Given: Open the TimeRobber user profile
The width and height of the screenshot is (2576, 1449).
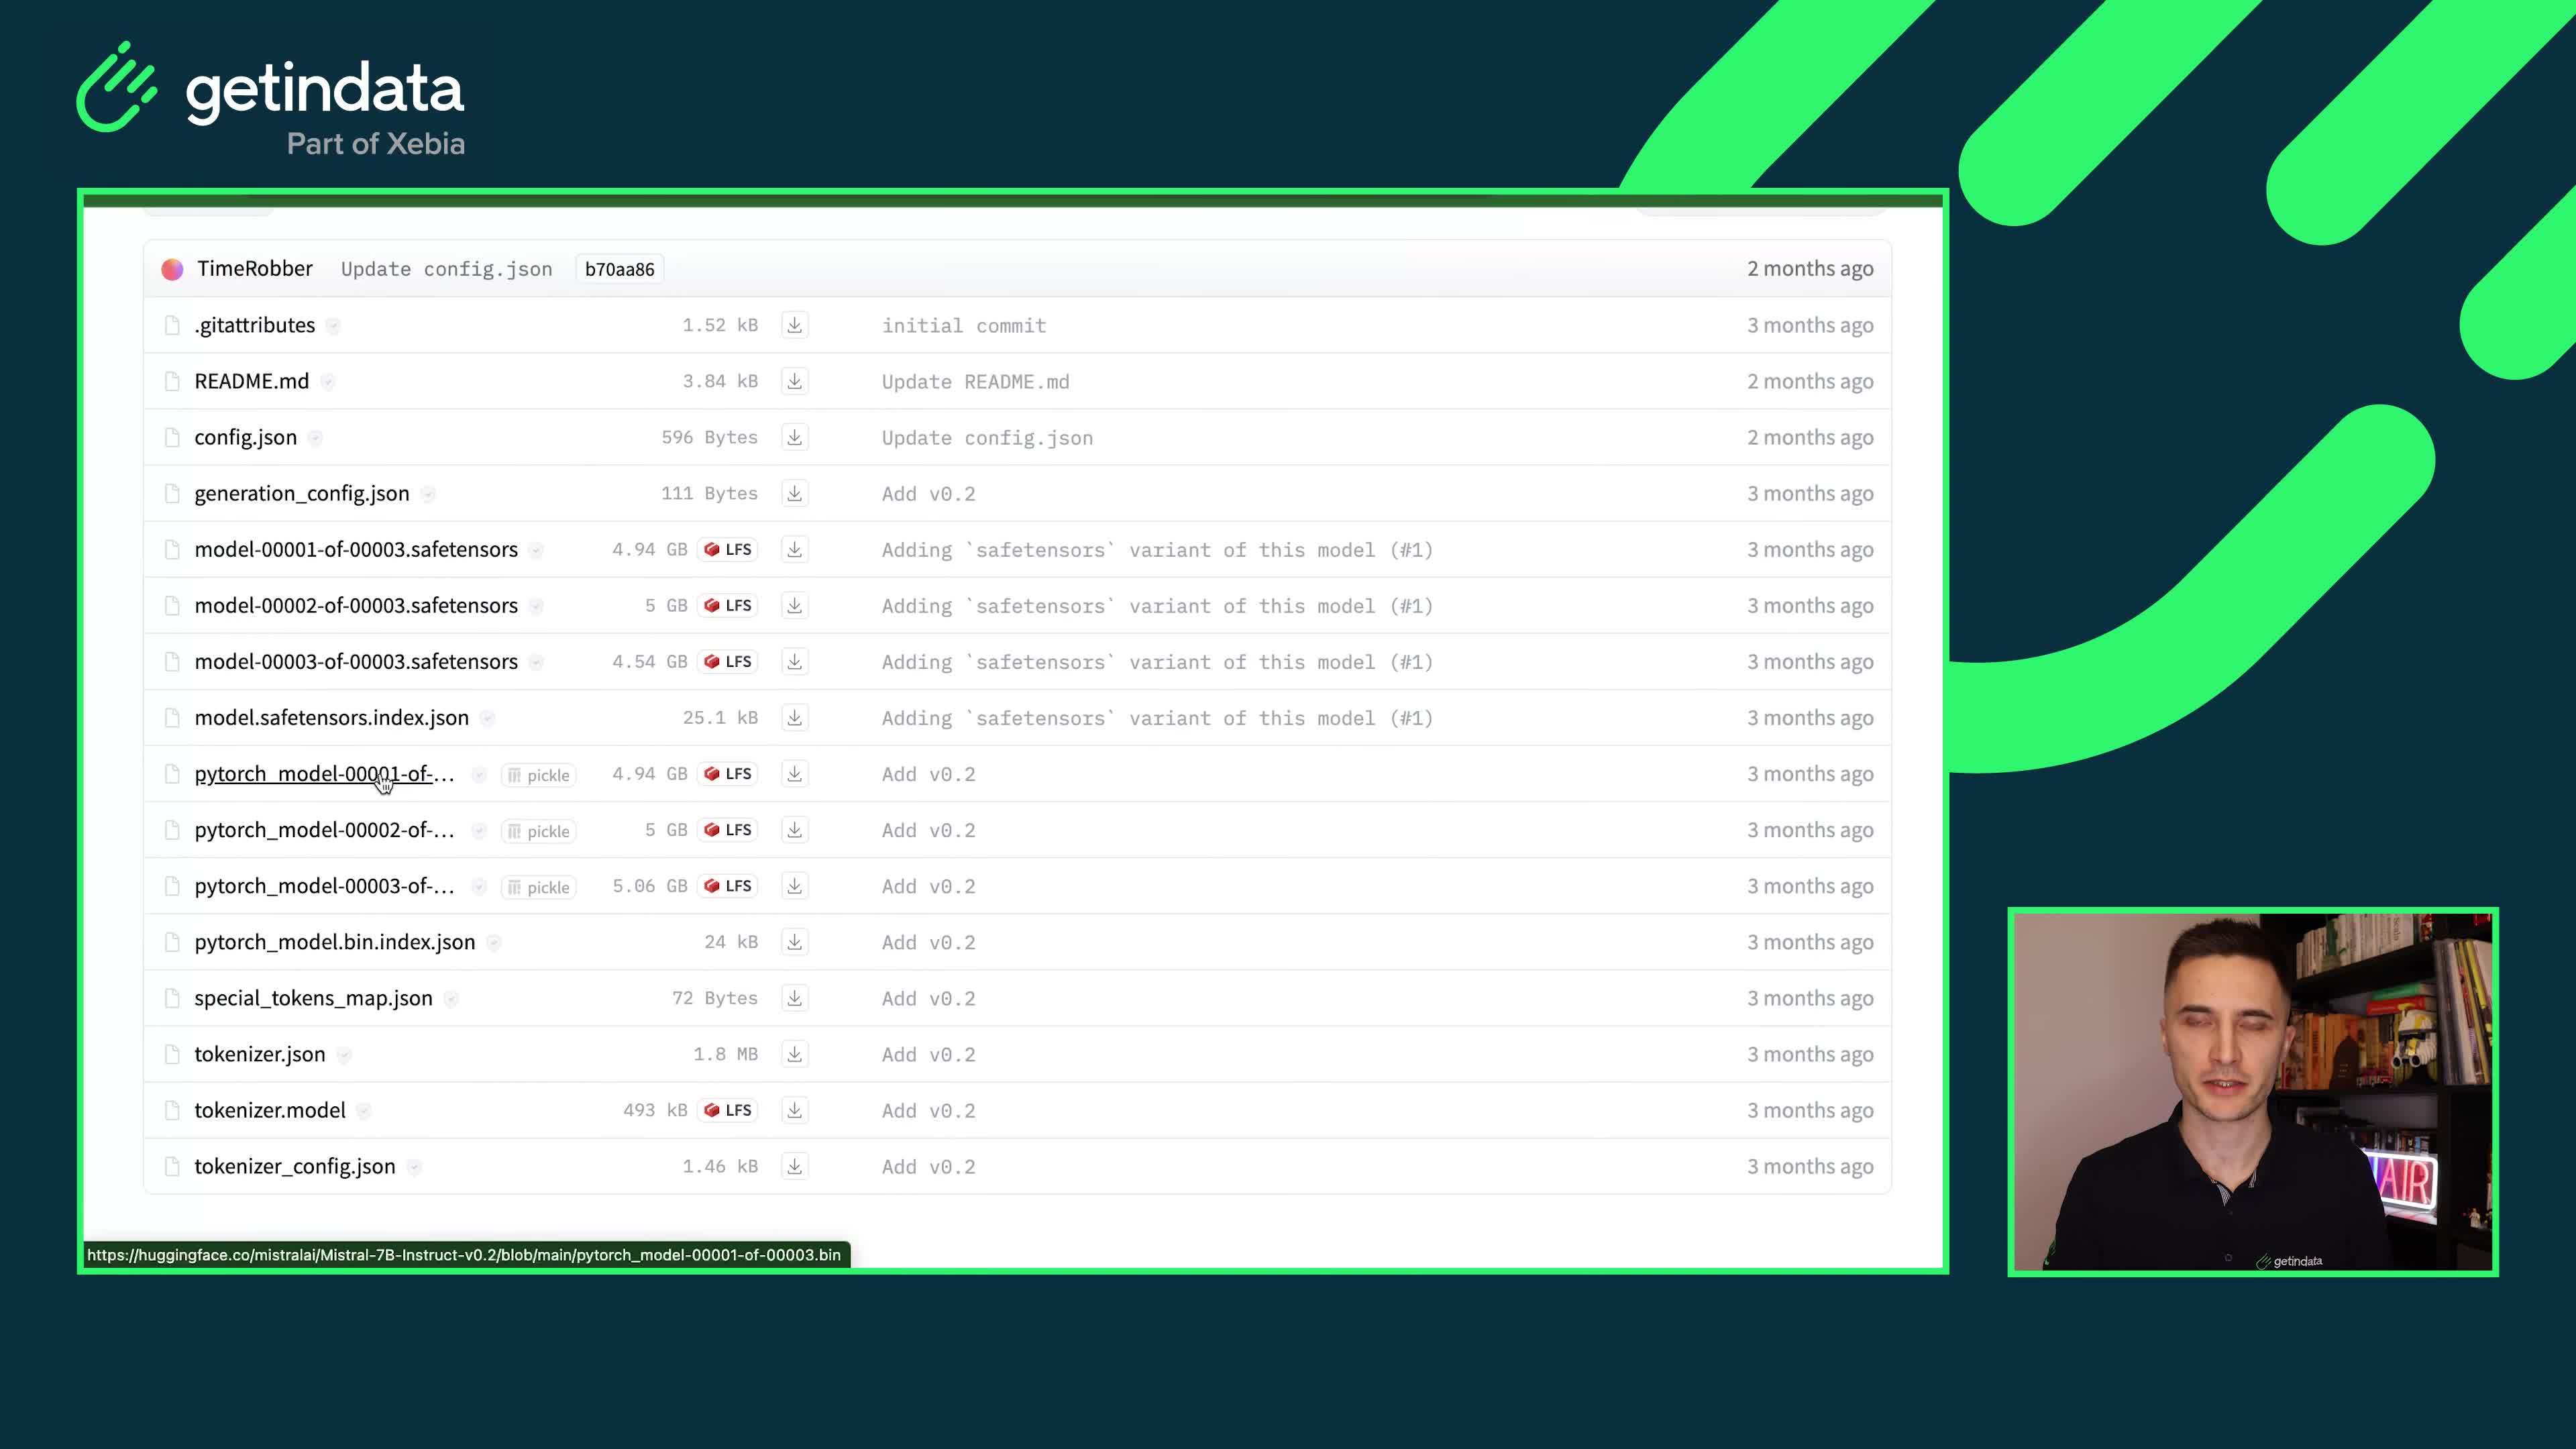Looking at the screenshot, I should coord(254,268).
